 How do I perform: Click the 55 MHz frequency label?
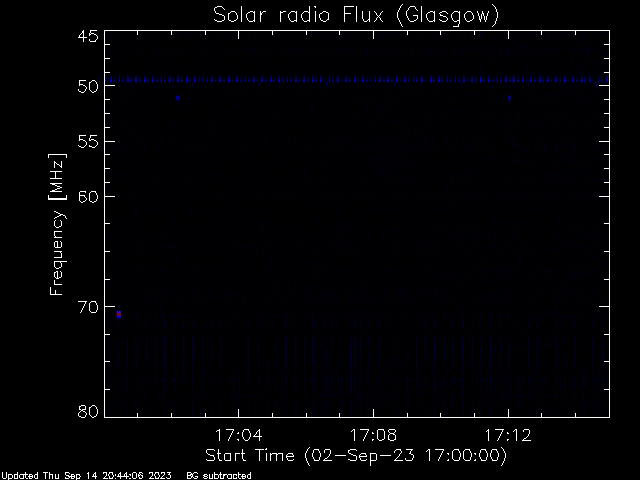click(88, 142)
